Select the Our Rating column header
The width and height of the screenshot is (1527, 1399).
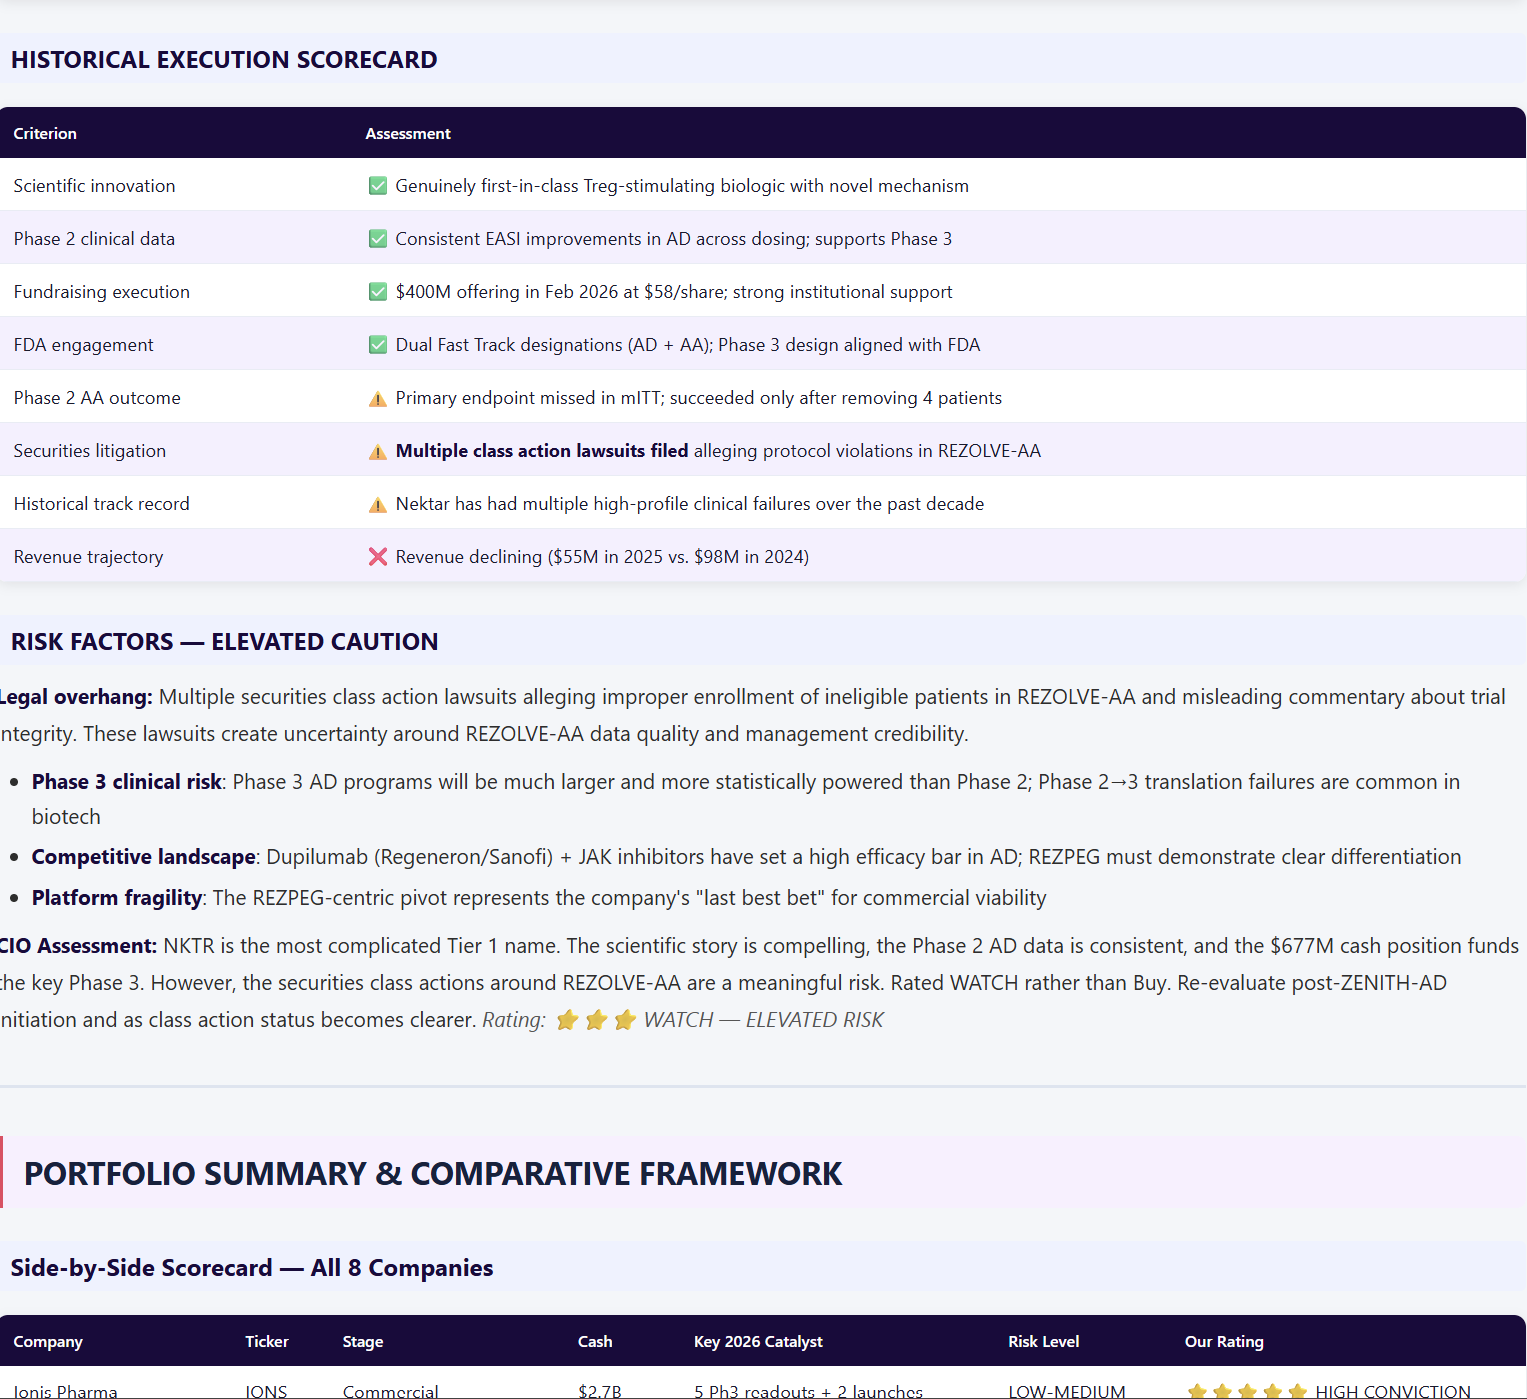click(x=1224, y=1341)
